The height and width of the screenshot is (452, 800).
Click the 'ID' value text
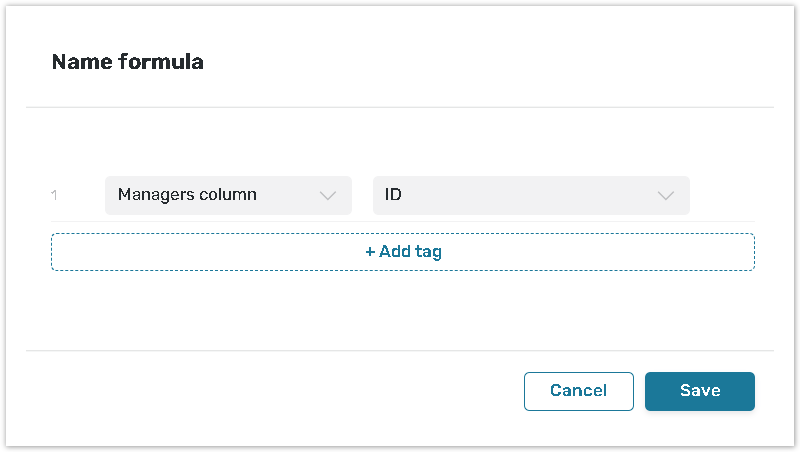tap(393, 195)
